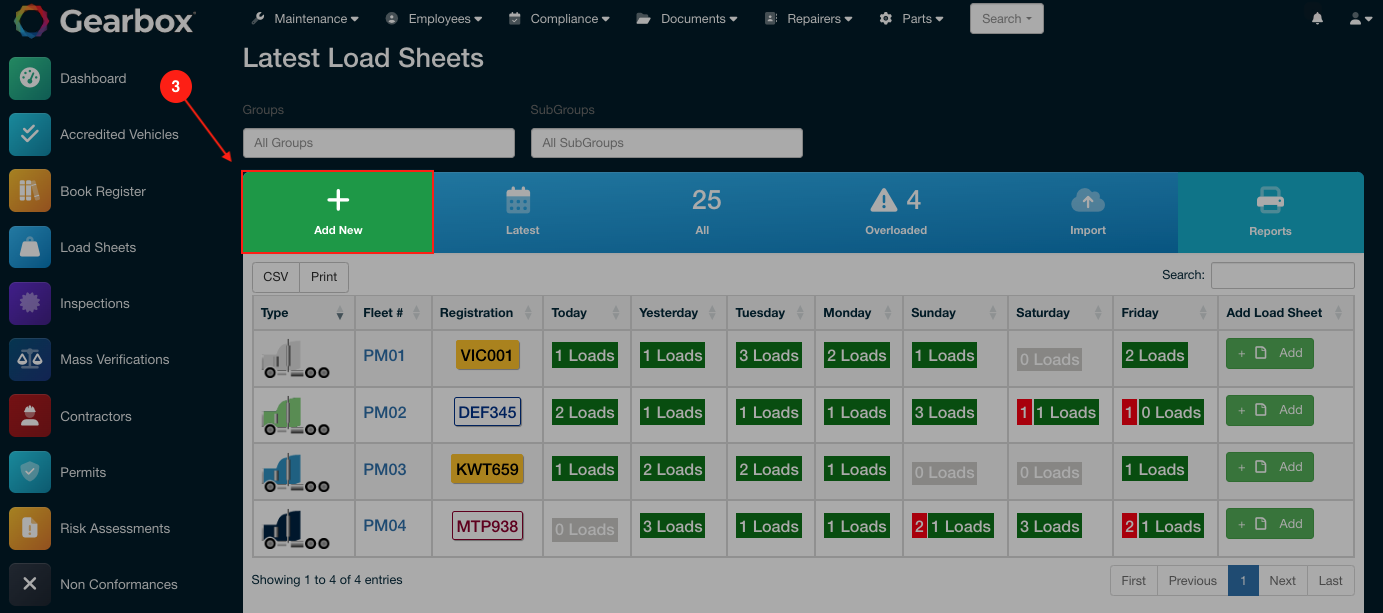The height and width of the screenshot is (613, 1383).
Task: Switch to the Reports tab
Action: pos(1270,212)
